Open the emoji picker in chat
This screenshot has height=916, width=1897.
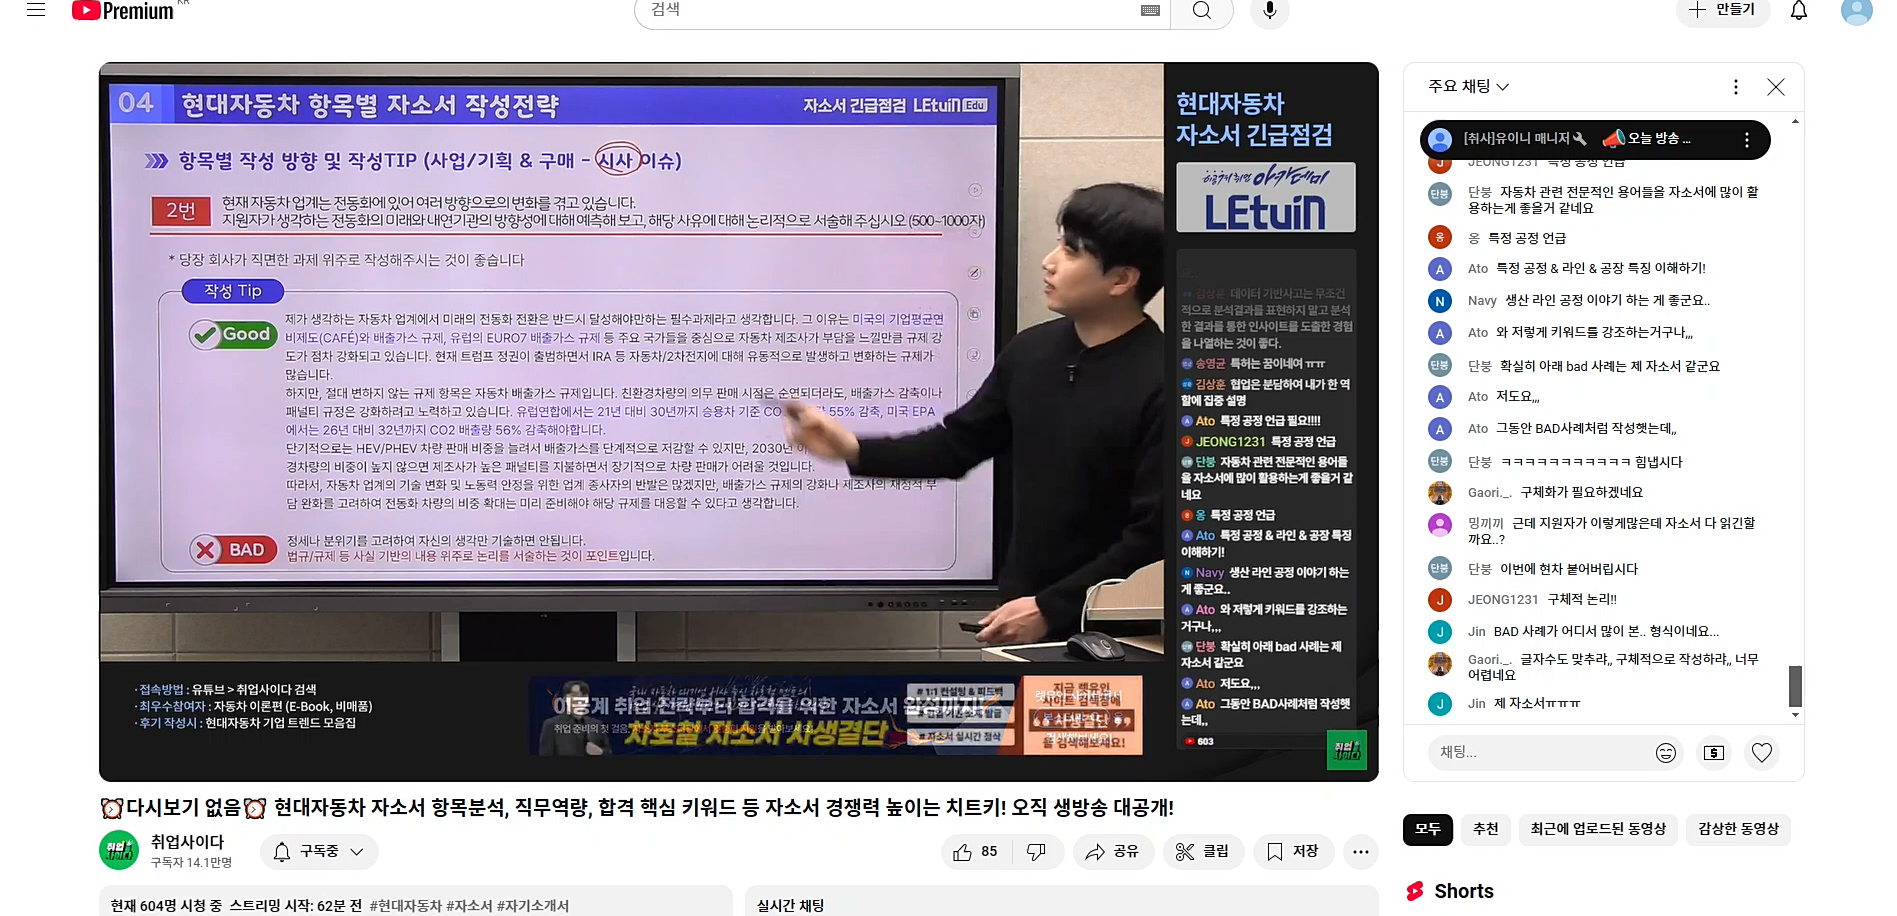pyautogui.click(x=1666, y=753)
